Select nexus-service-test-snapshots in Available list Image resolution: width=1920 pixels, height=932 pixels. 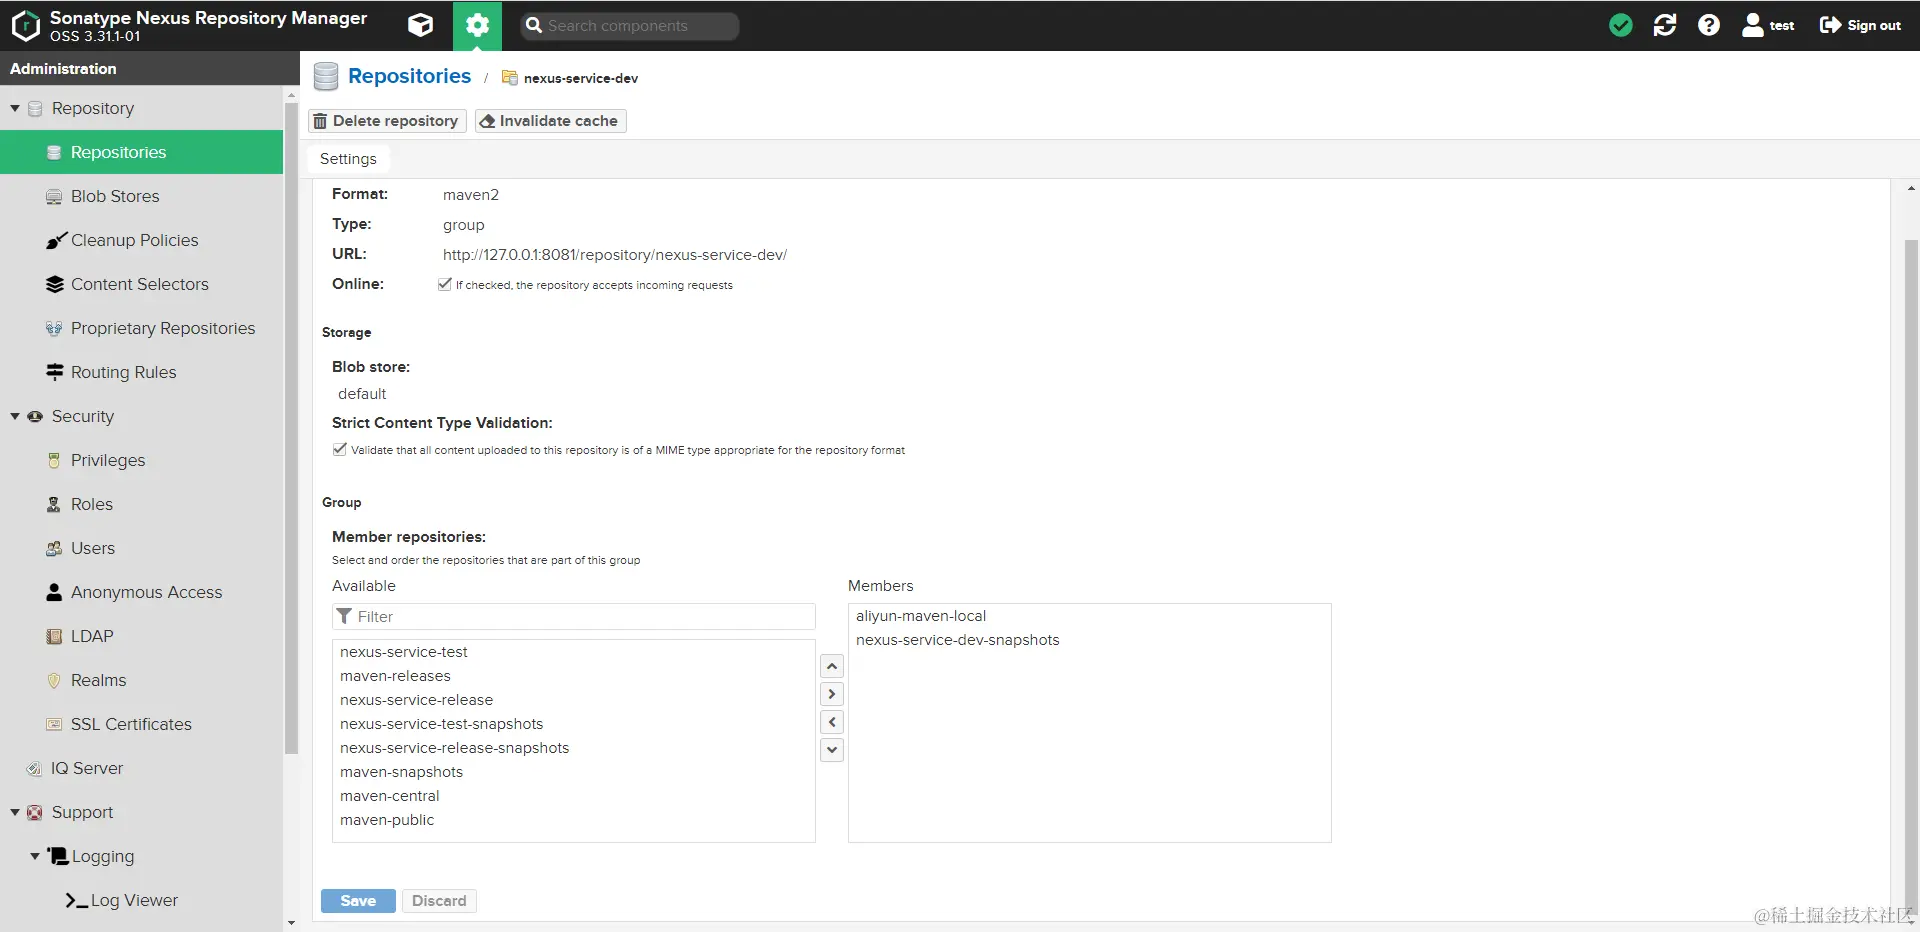(x=574, y=724)
